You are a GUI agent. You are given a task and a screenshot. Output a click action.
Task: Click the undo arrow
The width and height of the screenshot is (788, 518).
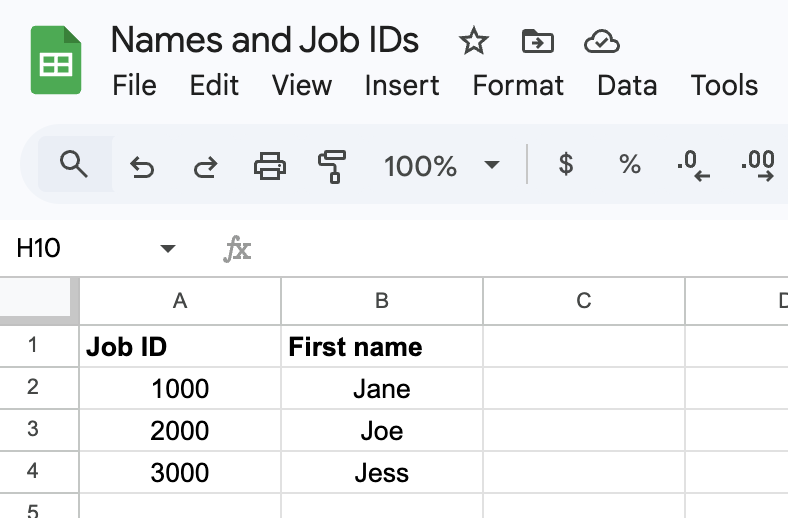[x=142, y=166]
